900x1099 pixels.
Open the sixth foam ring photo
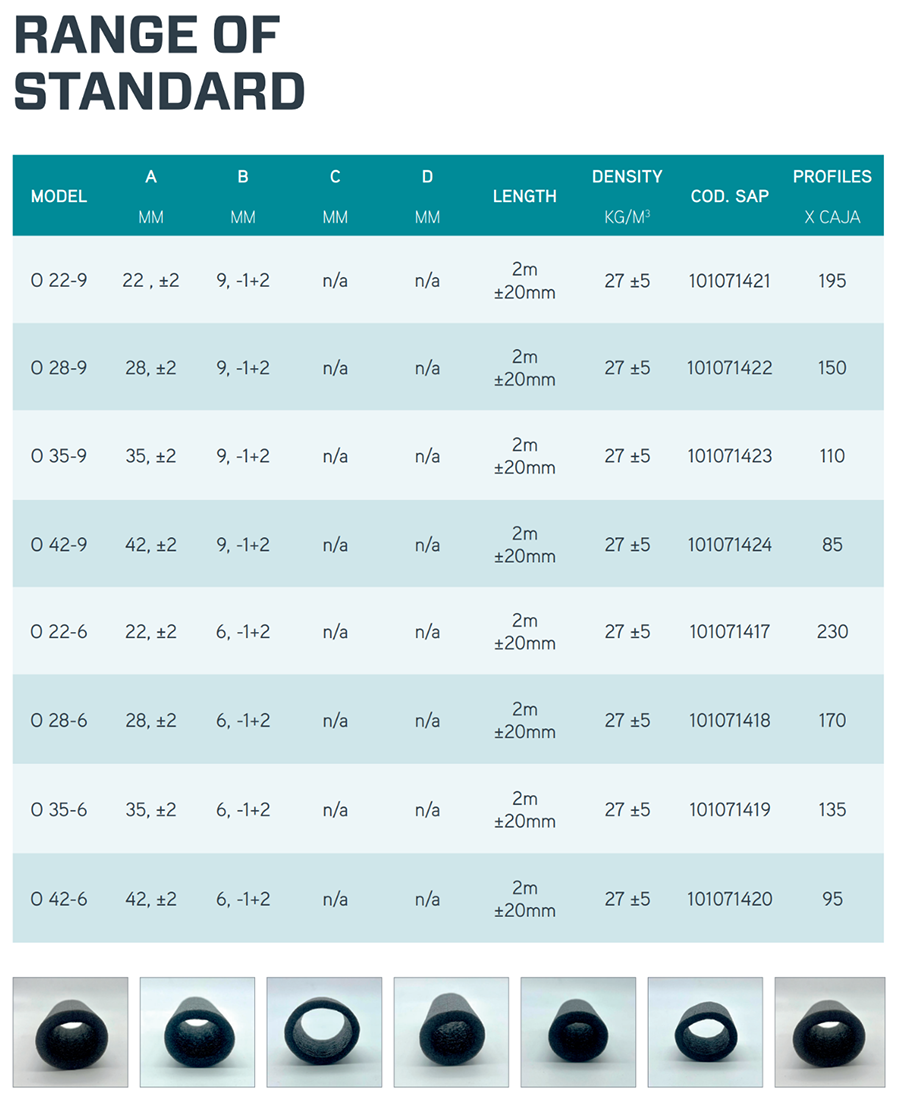[705, 1032]
